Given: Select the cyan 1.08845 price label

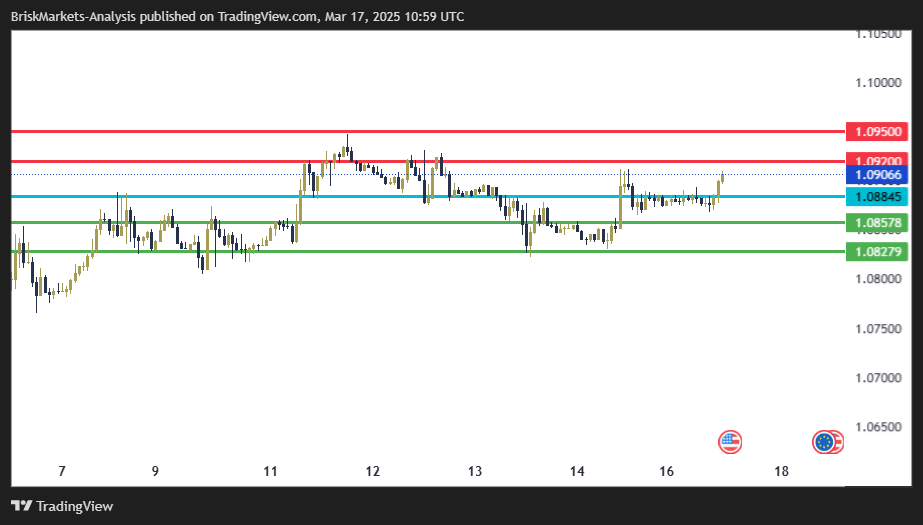Looking at the screenshot, I should pos(876,196).
